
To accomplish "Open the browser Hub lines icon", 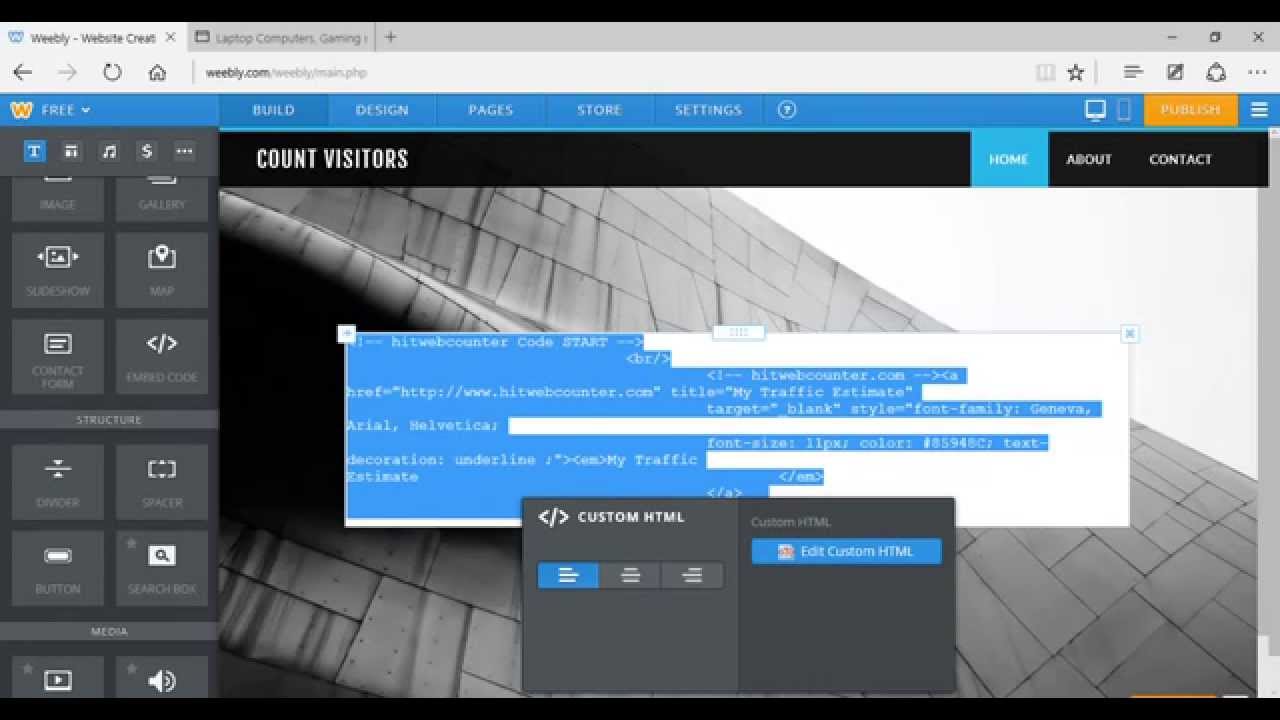I will (1133, 72).
